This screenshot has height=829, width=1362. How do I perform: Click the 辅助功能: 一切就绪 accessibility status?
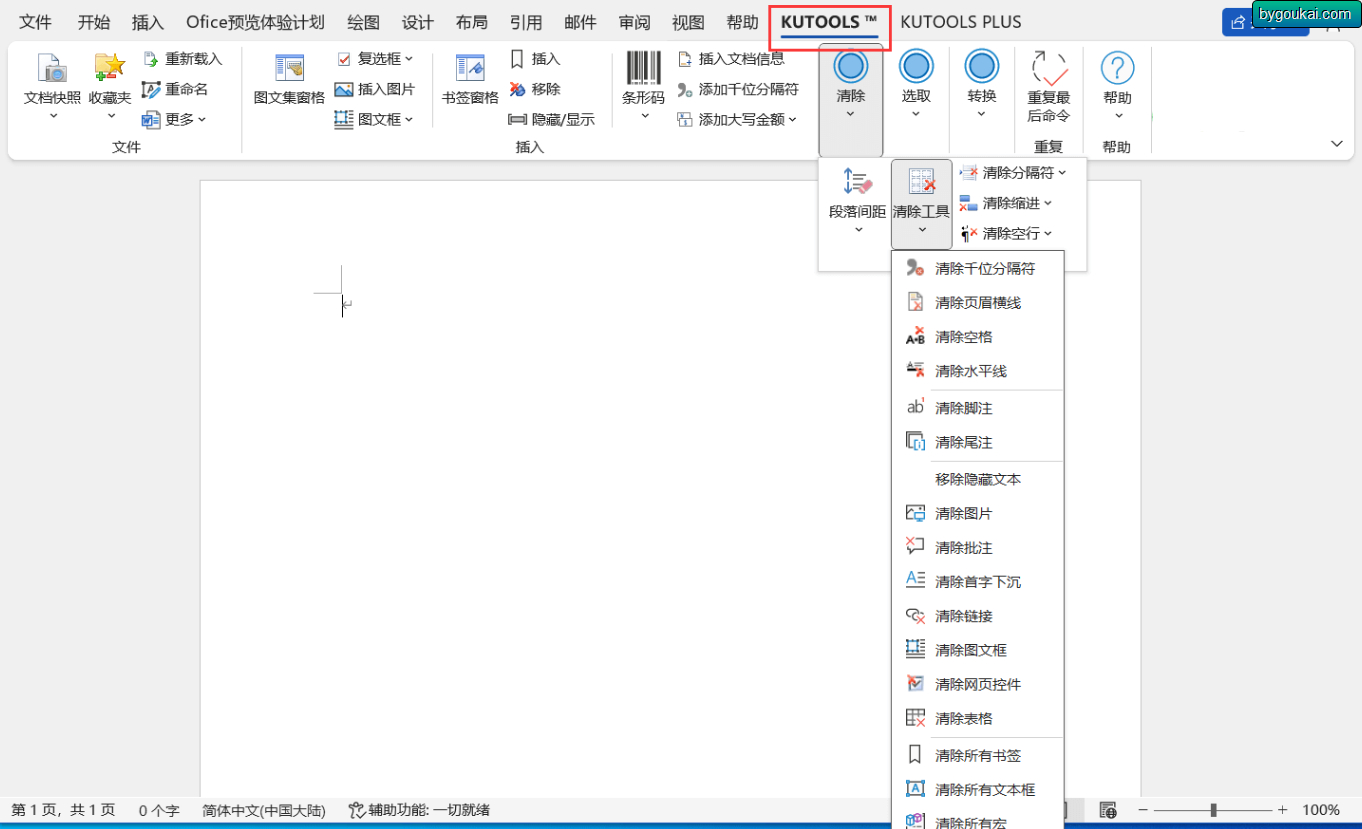[x=419, y=810]
